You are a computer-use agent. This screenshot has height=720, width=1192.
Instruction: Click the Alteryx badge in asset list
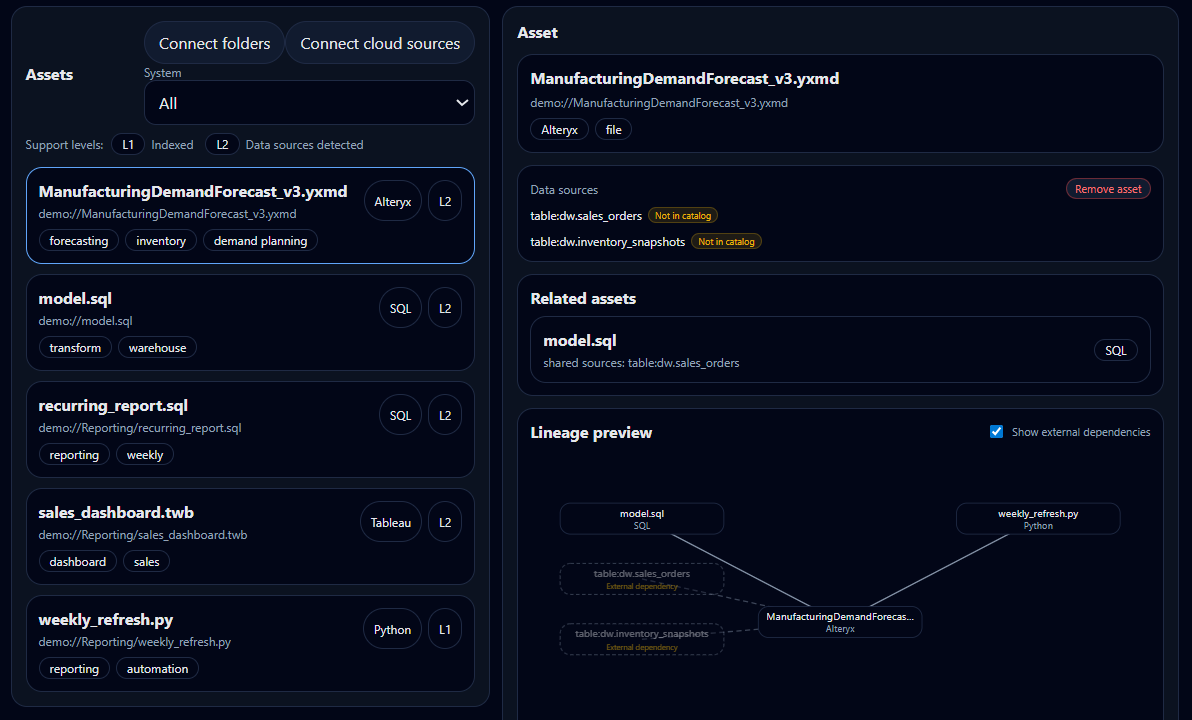(x=393, y=201)
